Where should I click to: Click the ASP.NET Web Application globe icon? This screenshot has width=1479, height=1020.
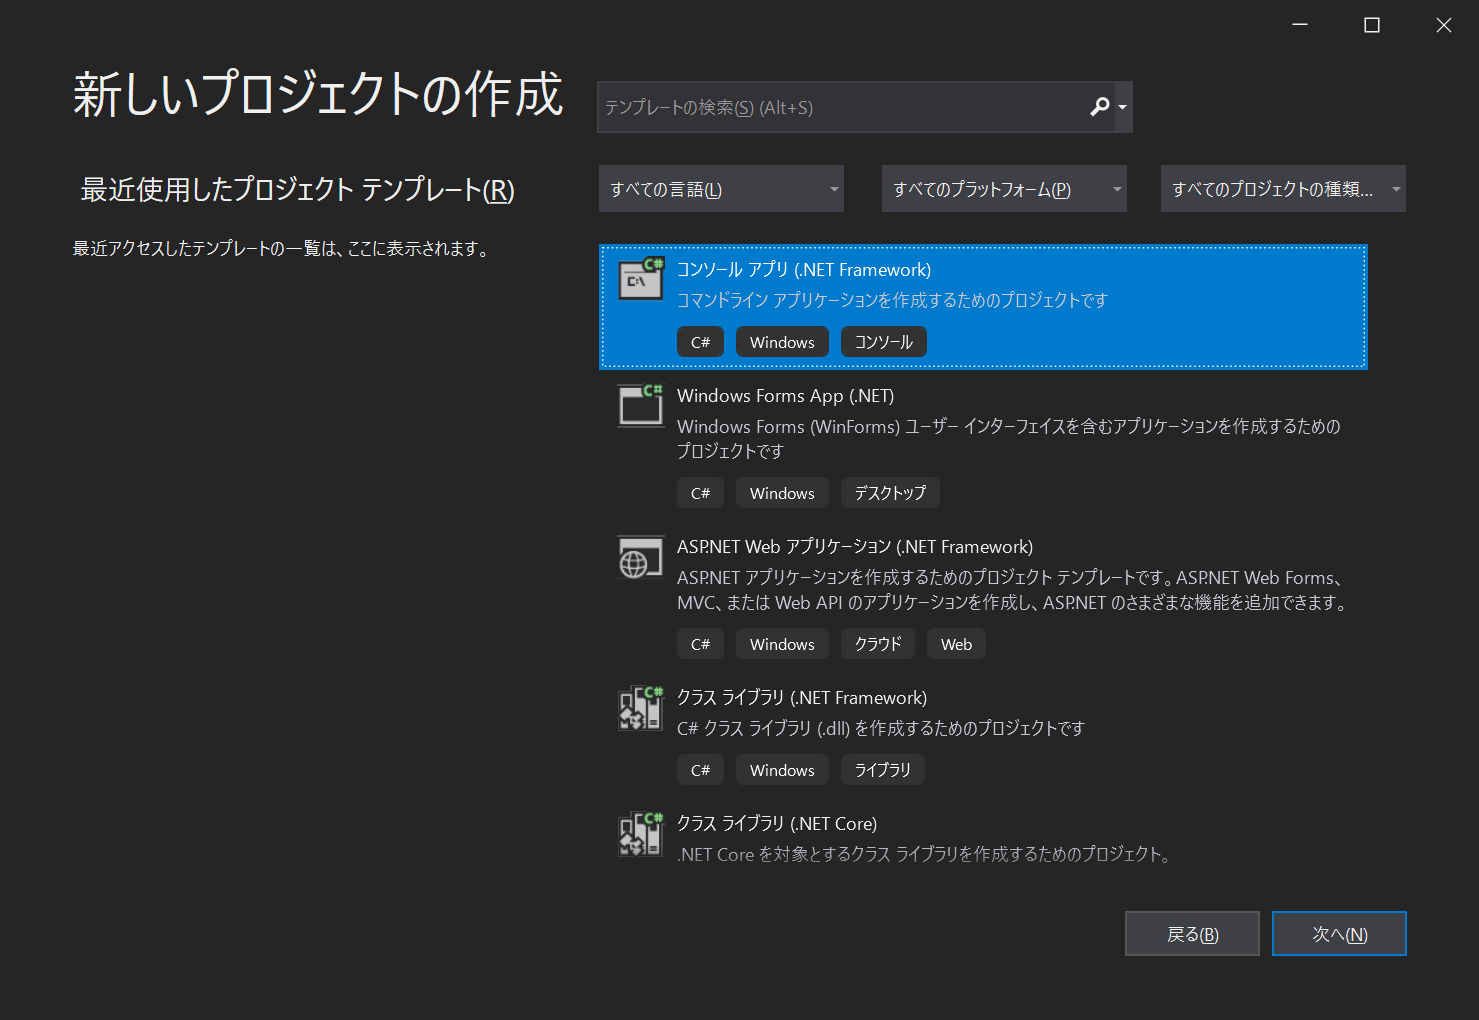click(x=640, y=558)
